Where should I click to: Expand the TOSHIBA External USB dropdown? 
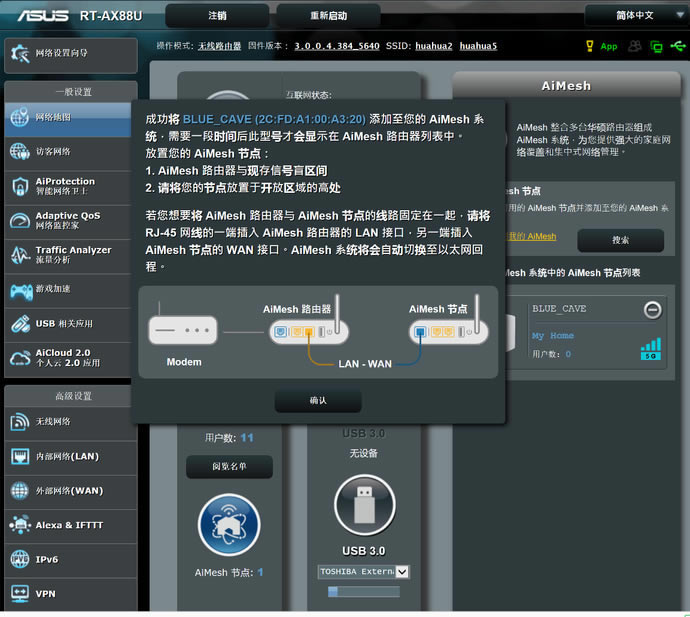pos(401,571)
